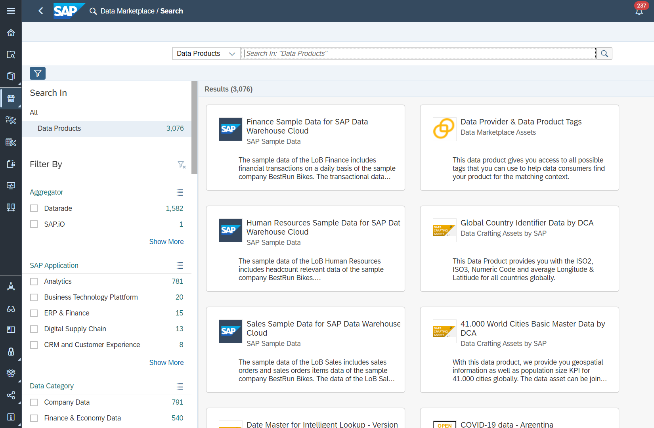The image size is (654, 428).
Task: Open the Repository Explorer sidebar icon
Action: coord(11,54)
